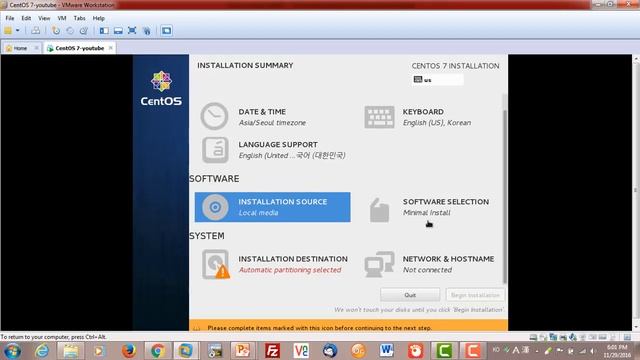Click the orange warning message bar
Screen dimensions: 640x360
point(348,326)
